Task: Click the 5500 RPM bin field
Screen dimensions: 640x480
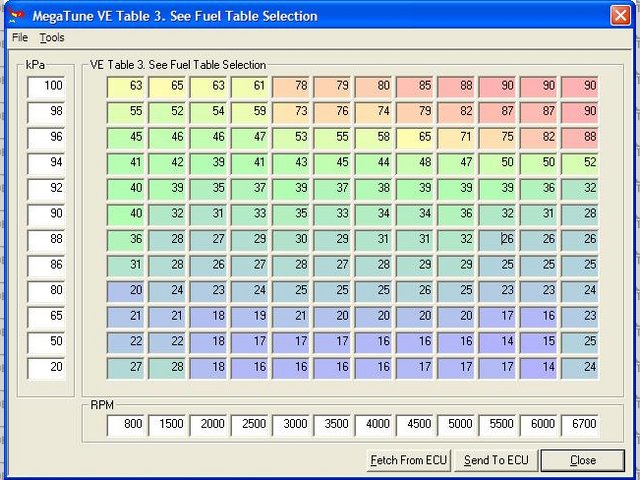Action: pyautogui.click(x=497, y=425)
